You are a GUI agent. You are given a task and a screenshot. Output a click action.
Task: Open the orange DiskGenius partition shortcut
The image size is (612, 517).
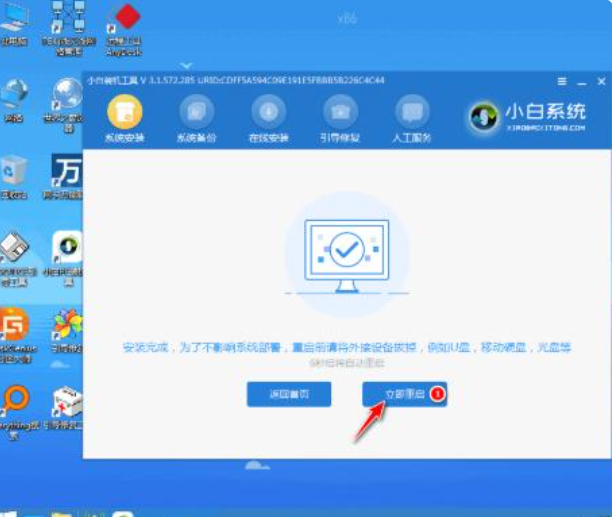point(14,325)
